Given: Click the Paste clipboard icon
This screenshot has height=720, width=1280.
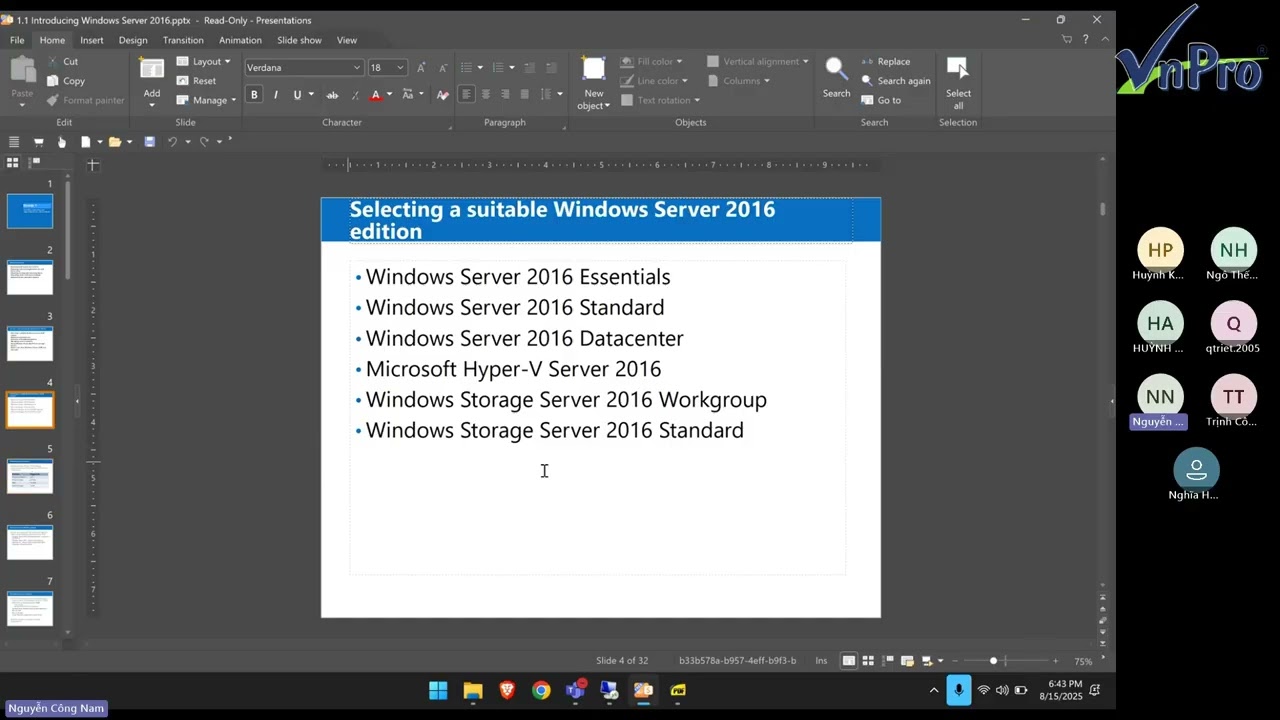Looking at the screenshot, I should tap(22, 70).
